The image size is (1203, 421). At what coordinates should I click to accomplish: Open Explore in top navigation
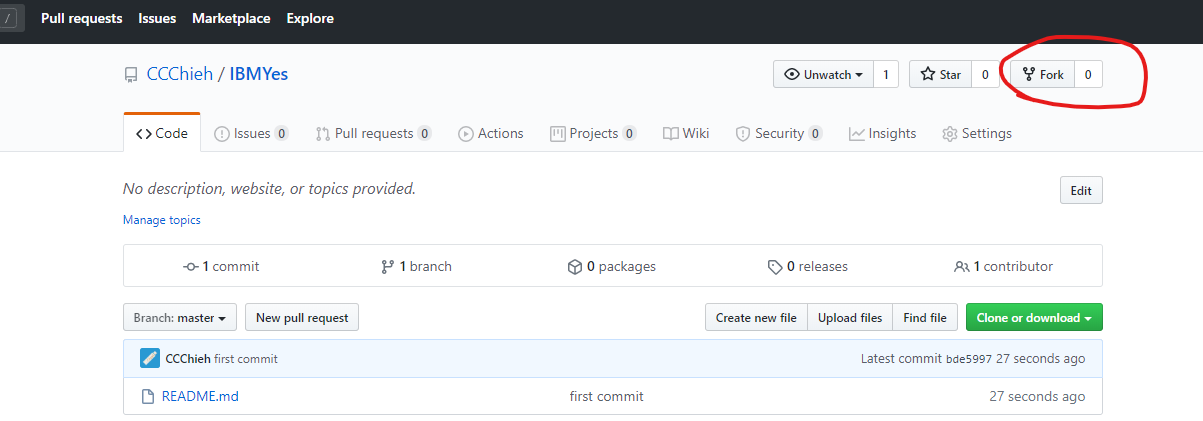pyautogui.click(x=310, y=18)
